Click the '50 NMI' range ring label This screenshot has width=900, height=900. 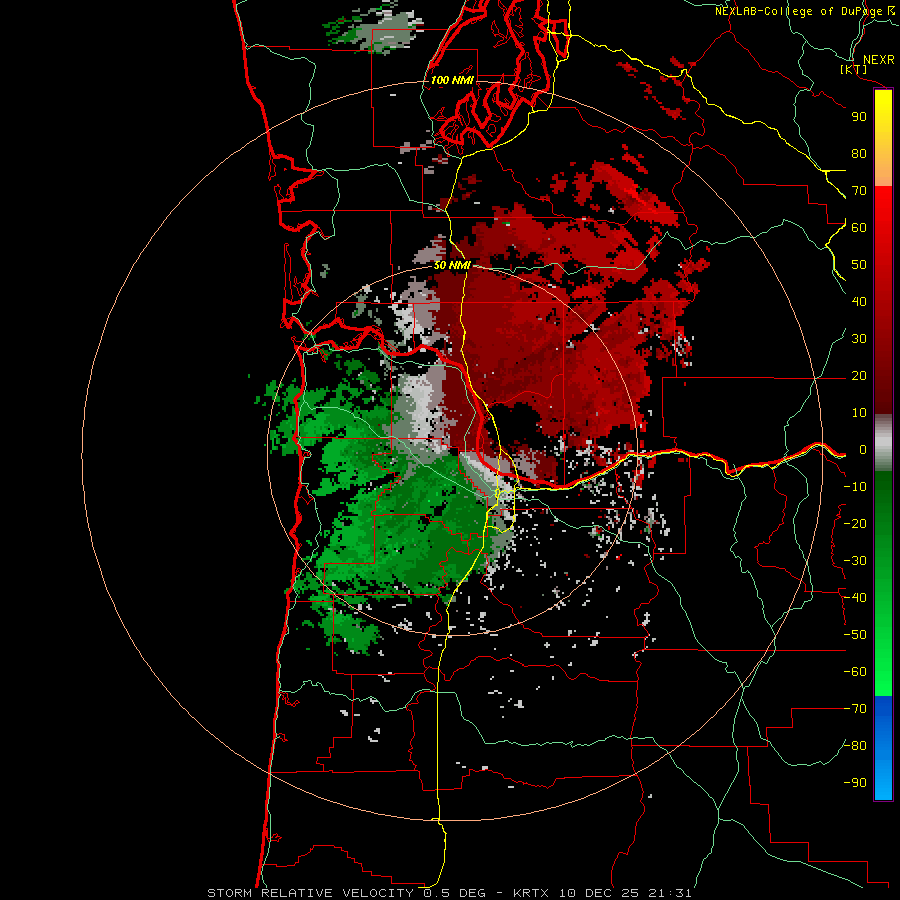(x=452, y=265)
